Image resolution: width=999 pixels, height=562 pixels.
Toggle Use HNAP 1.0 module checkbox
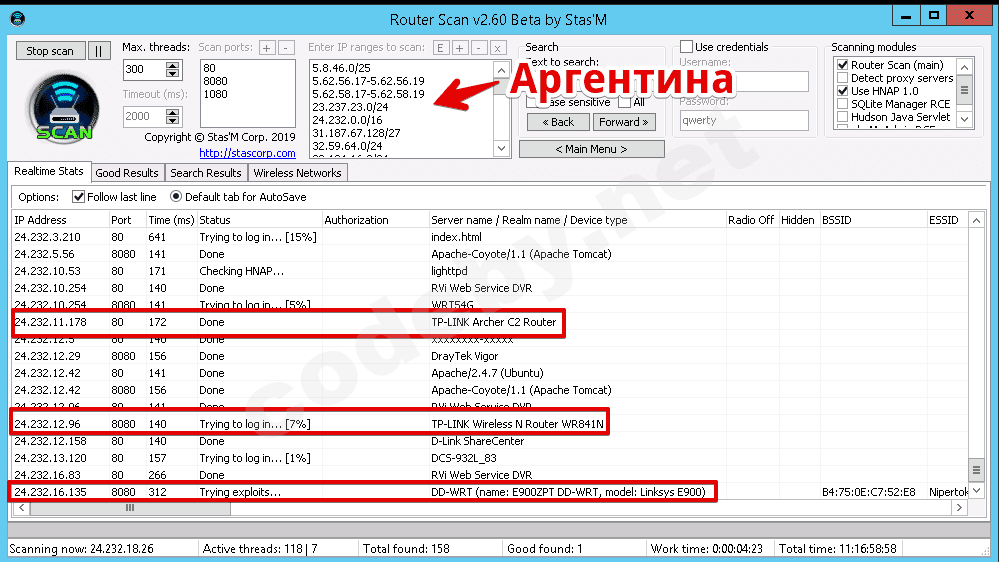tap(842, 91)
